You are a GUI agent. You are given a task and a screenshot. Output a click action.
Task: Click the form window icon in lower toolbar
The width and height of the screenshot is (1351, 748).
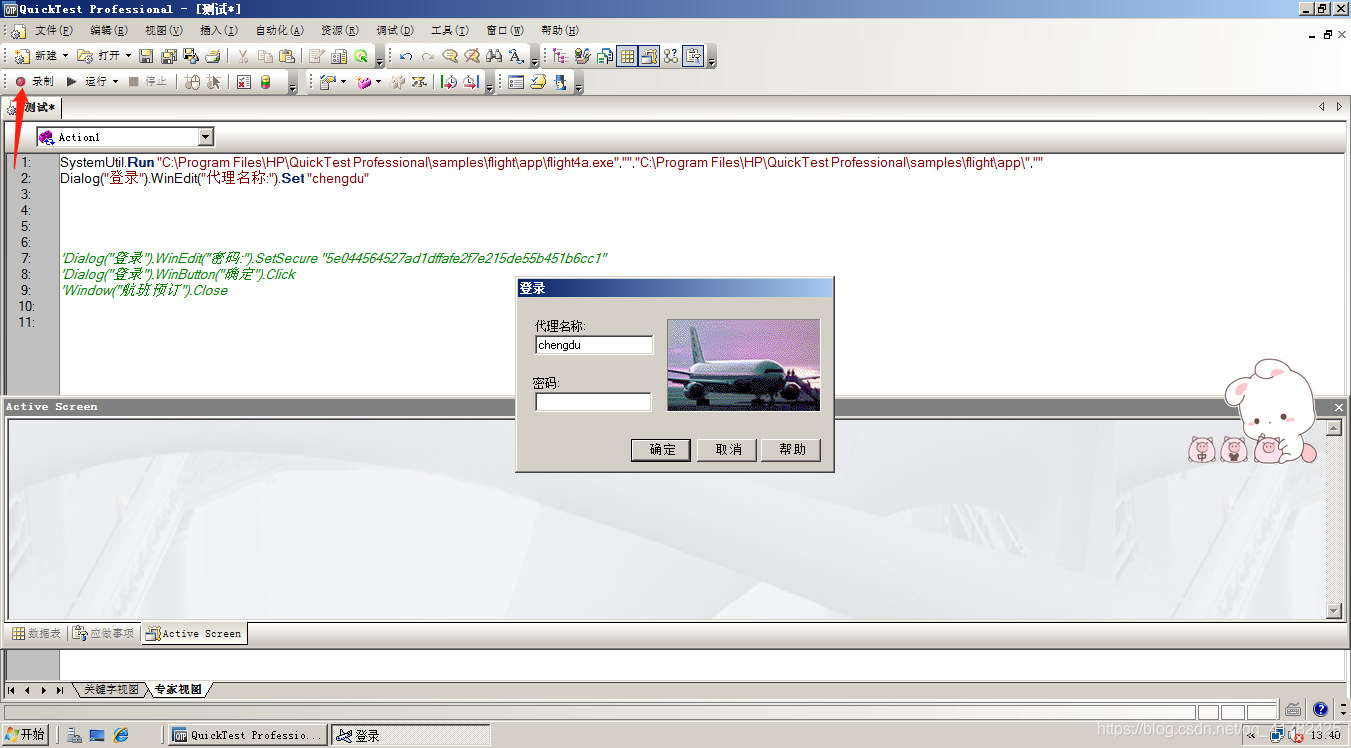tap(515, 82)
